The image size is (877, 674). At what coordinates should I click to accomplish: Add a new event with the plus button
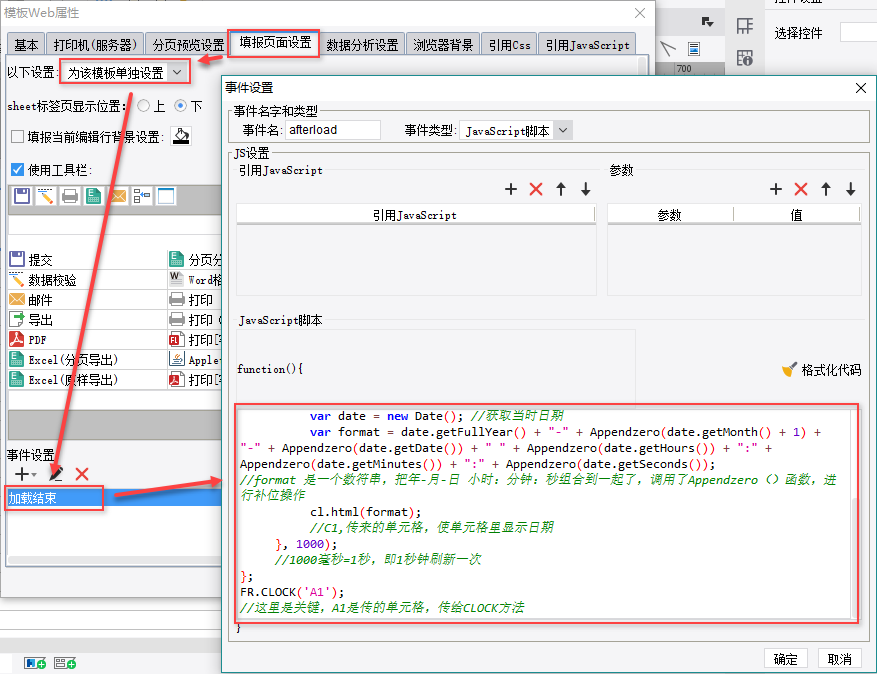pyautogui.click(x=25, y=474)
